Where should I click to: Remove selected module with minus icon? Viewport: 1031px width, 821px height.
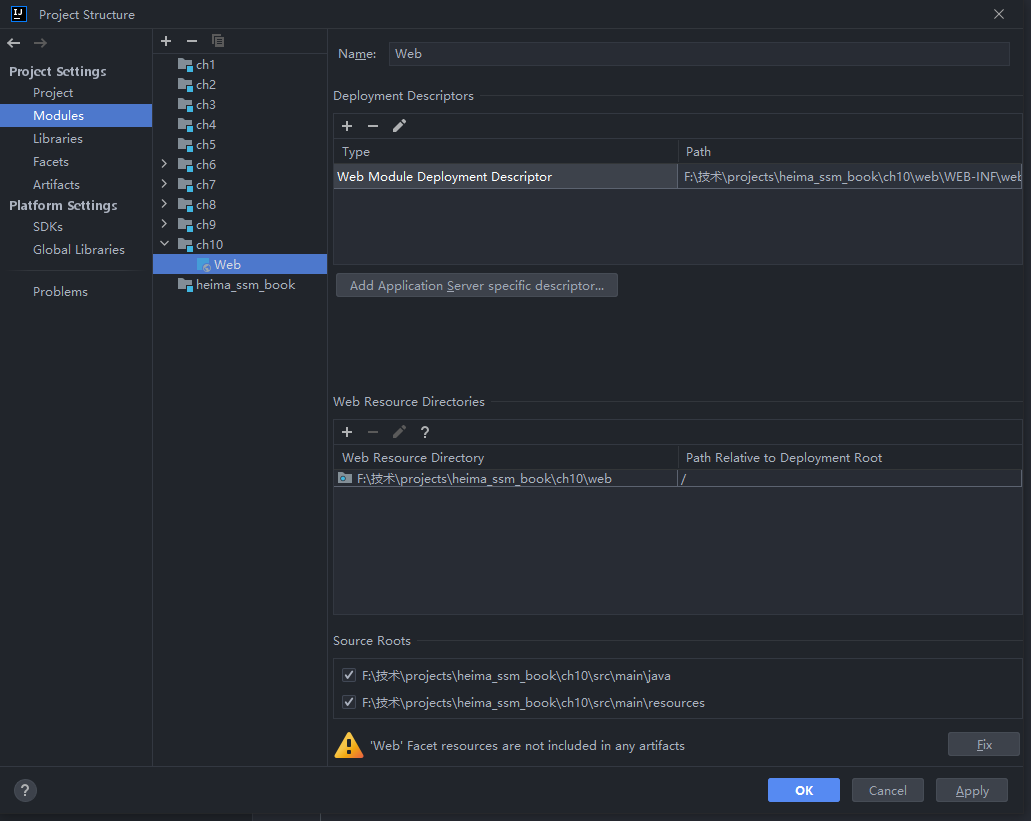click(x=192, y=41)
